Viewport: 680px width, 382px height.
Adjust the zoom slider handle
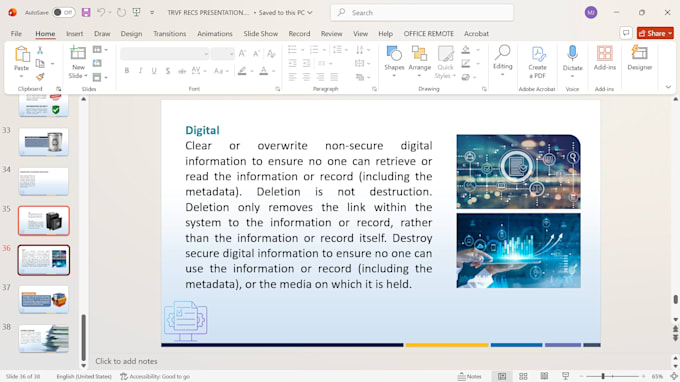click(x=603, y=376)
